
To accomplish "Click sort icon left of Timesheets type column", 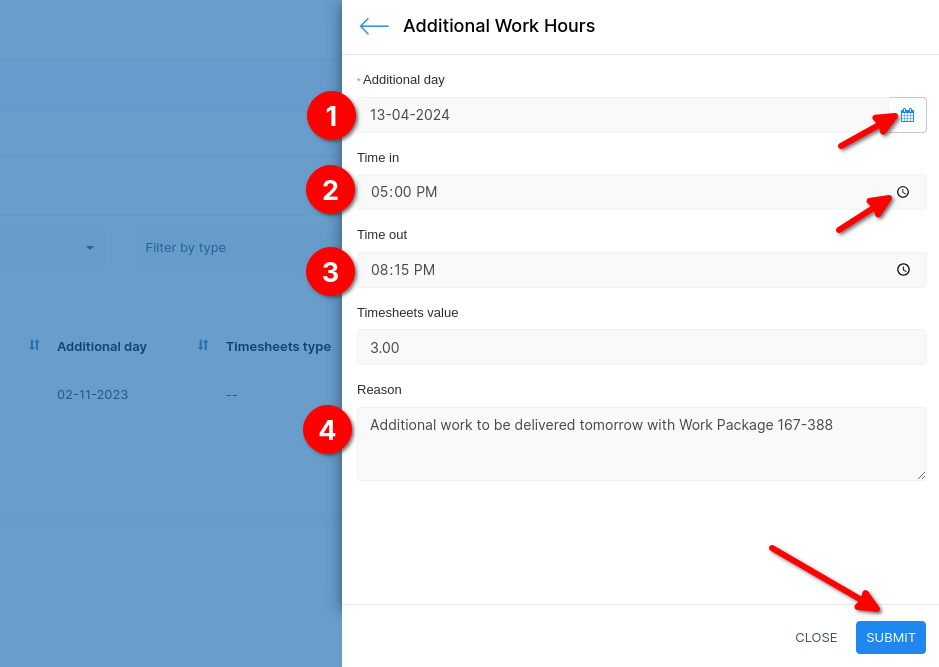I will point(203,345).
